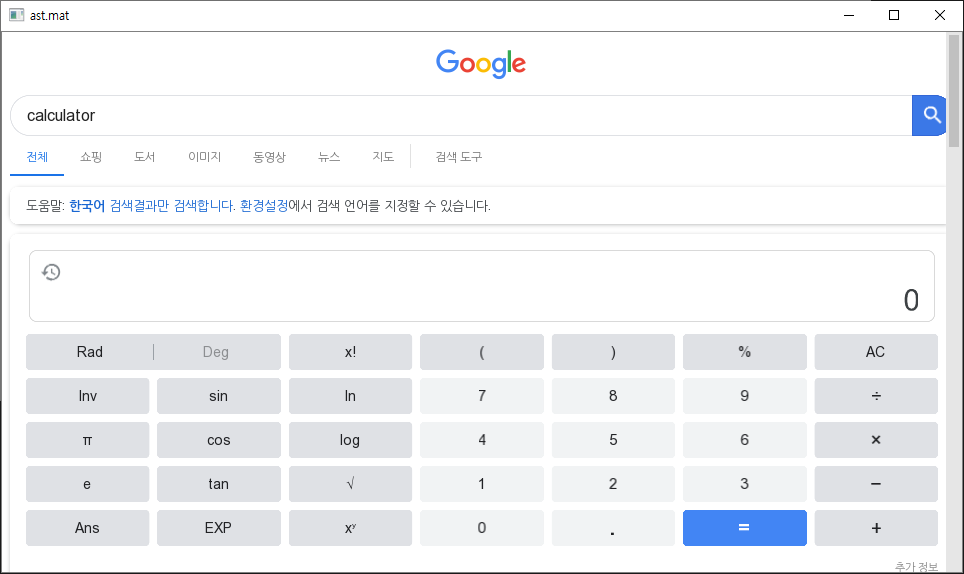The image size is (964, 574).
Task: Open the calculator history icon
Action: click(51, 272)
